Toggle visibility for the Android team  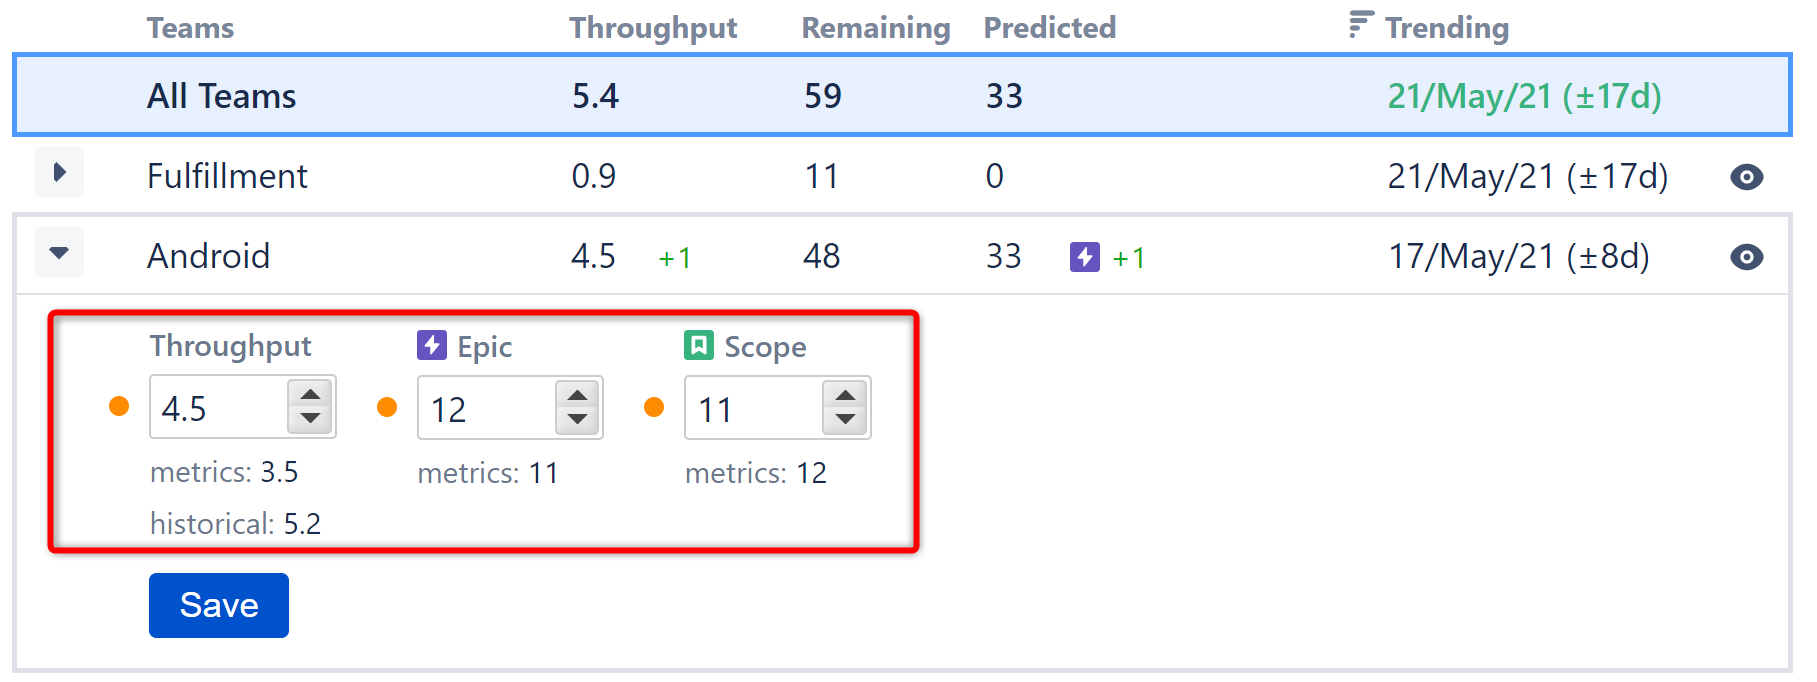(1745, 257)
